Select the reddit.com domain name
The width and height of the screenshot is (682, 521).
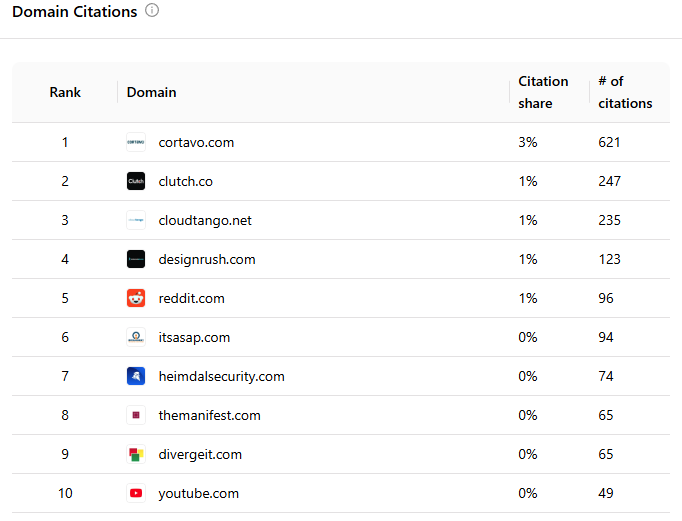pos(191,298)
